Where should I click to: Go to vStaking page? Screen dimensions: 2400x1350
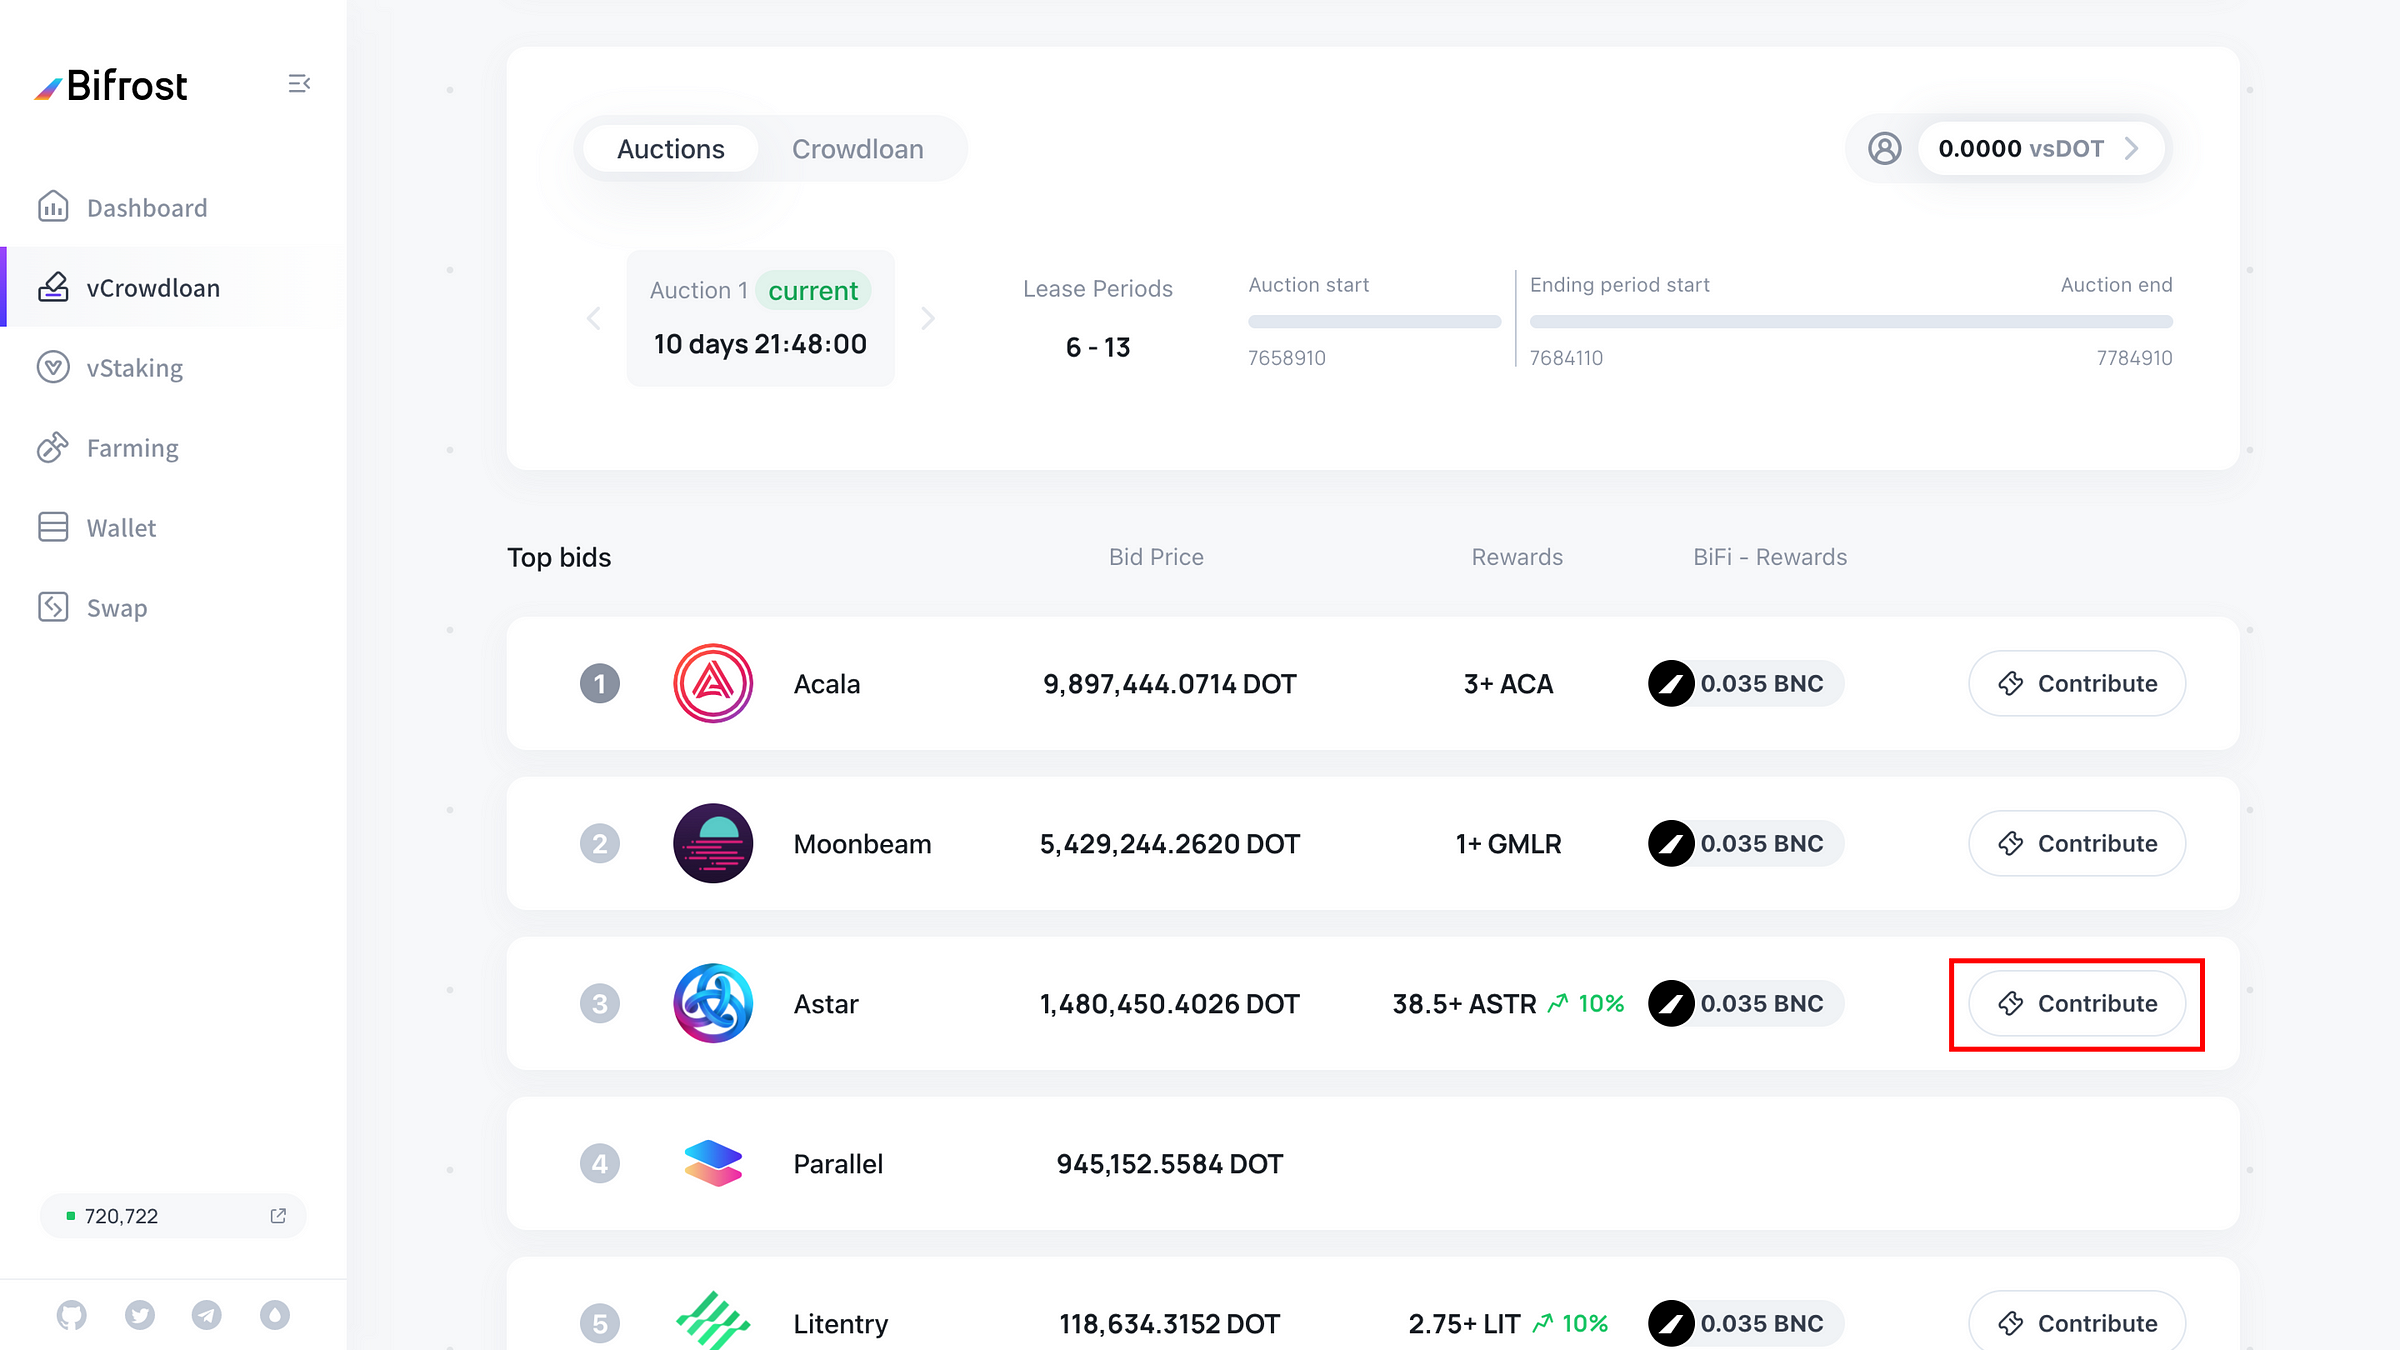coord(135,367)
